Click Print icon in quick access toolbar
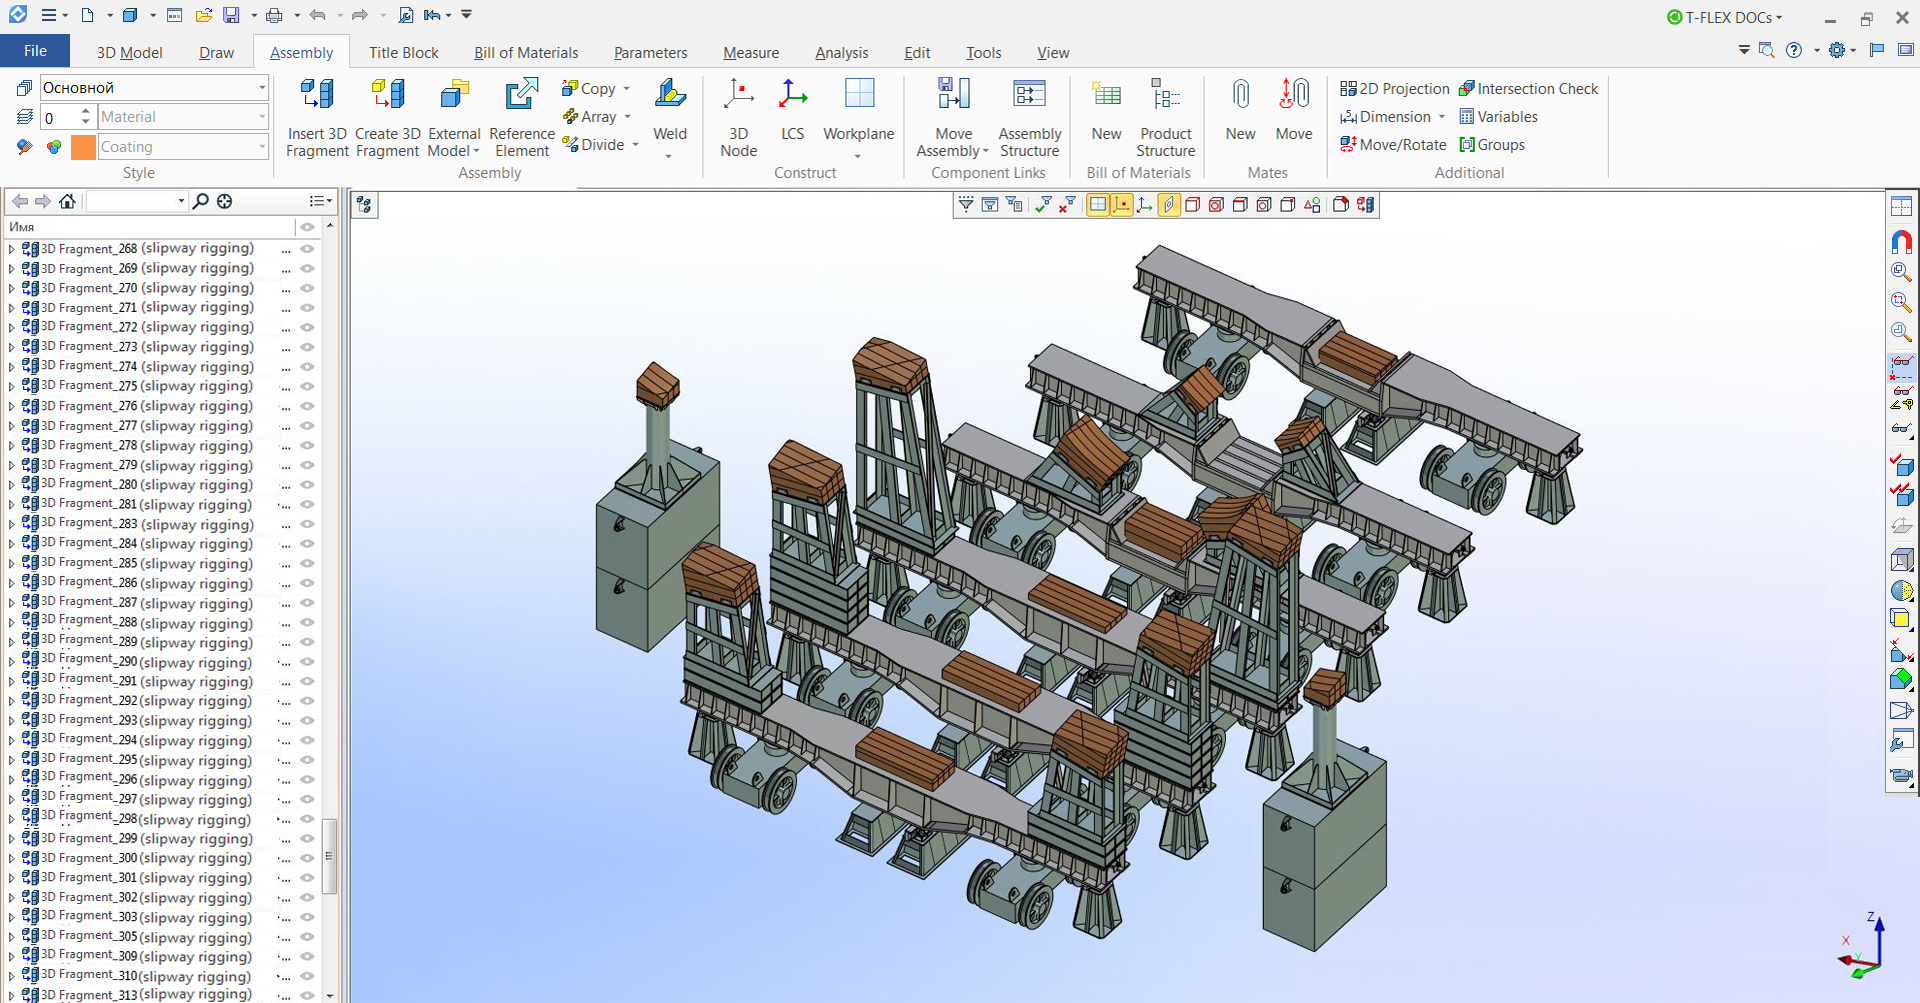 (274, 15)
